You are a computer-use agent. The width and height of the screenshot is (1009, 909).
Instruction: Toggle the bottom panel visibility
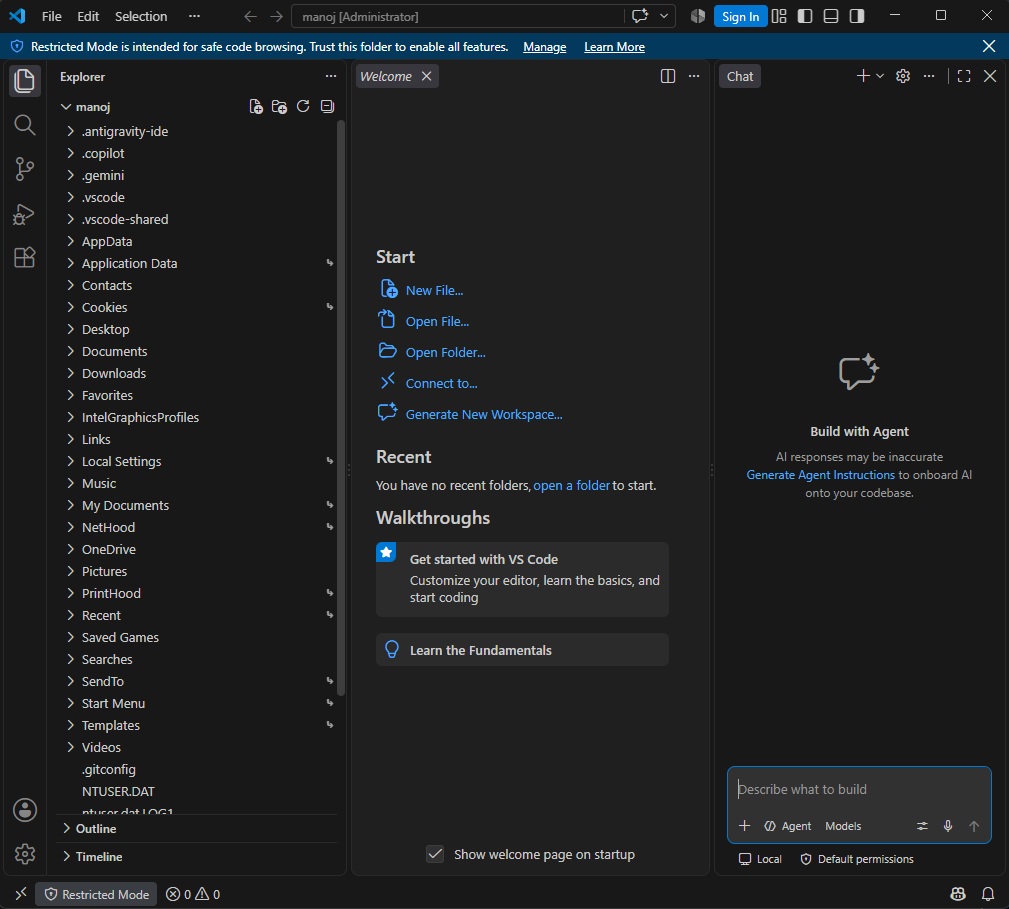point(831,16)
